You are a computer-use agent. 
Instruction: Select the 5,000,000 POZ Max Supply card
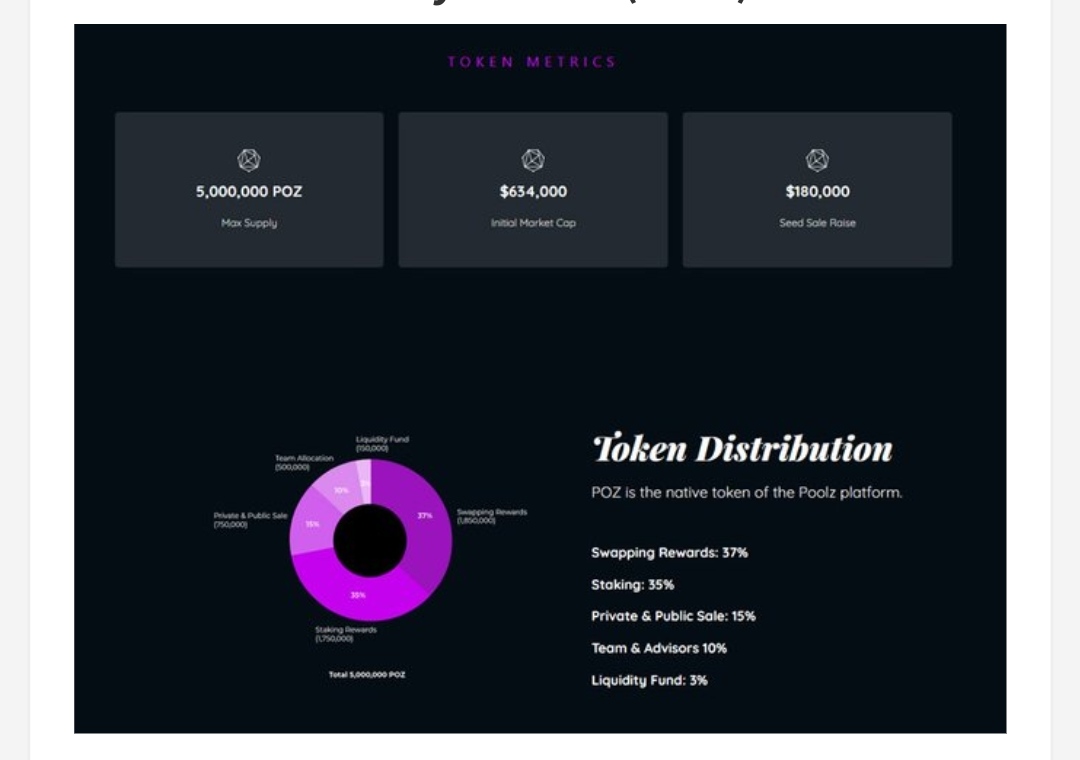click(249, 189)
